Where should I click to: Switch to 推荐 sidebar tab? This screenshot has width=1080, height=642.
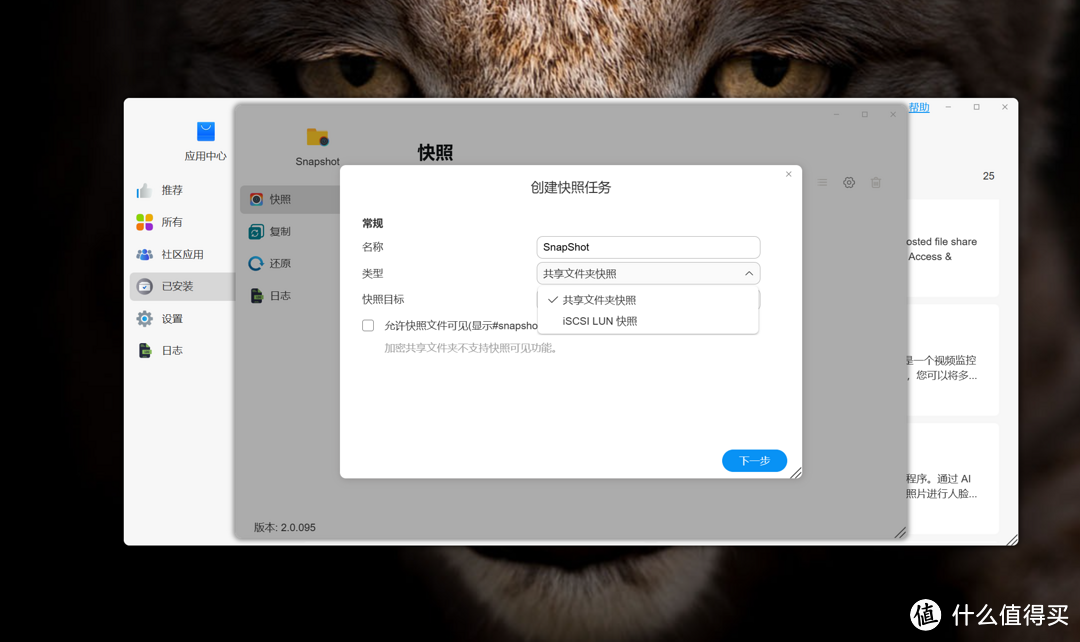point(171,190)
